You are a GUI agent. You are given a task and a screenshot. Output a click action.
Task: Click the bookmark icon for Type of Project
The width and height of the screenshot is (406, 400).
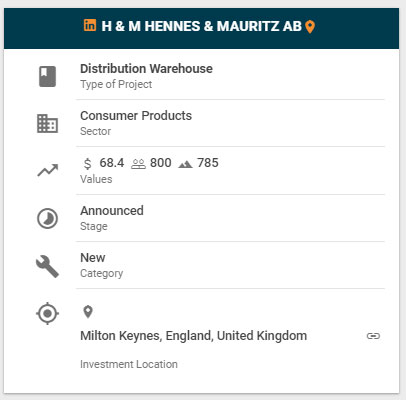47,76
